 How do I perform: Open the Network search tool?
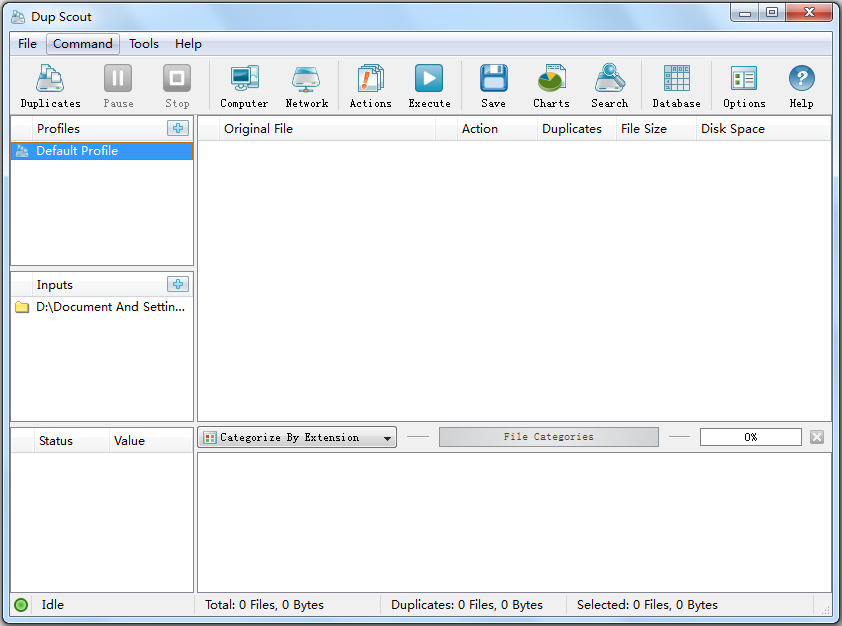(x=307, y=86)
